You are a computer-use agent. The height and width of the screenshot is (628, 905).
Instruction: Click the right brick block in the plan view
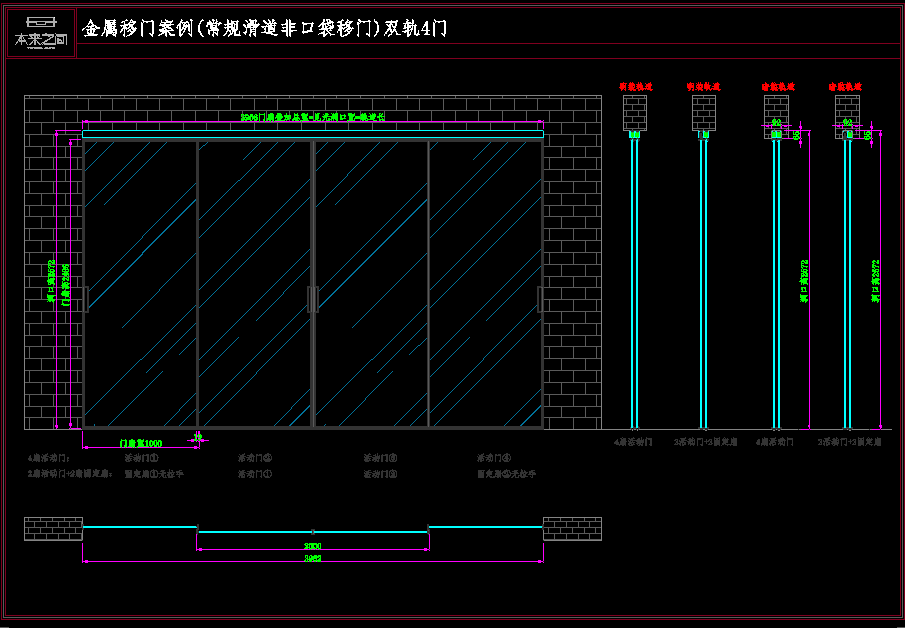click(x=572, y=528)
